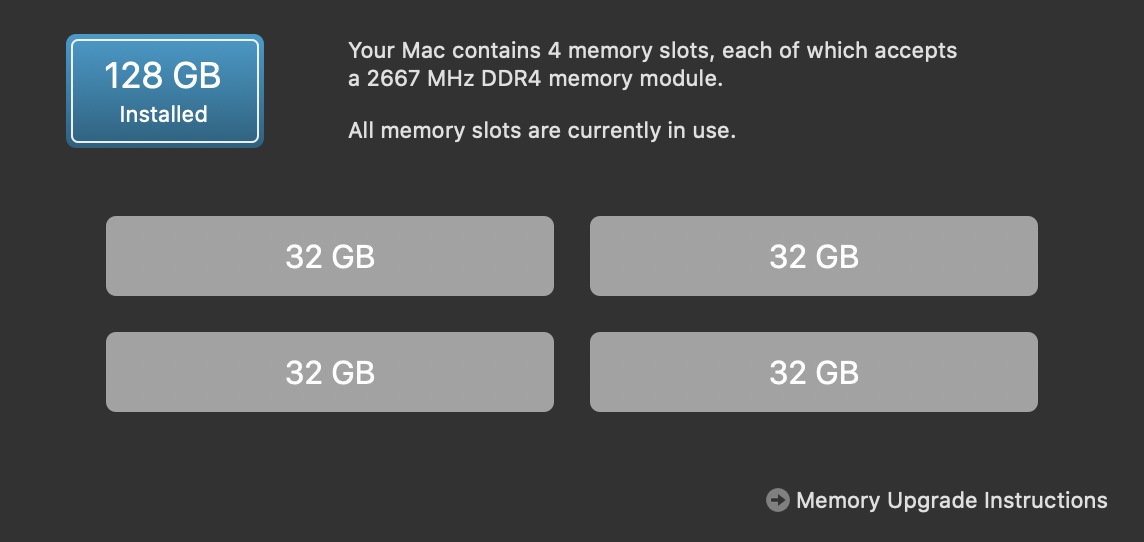Viewport: 1144px width, 542px height.
Task: Select the bottom-left 32 GB memory slot
Action: point(329,372)
